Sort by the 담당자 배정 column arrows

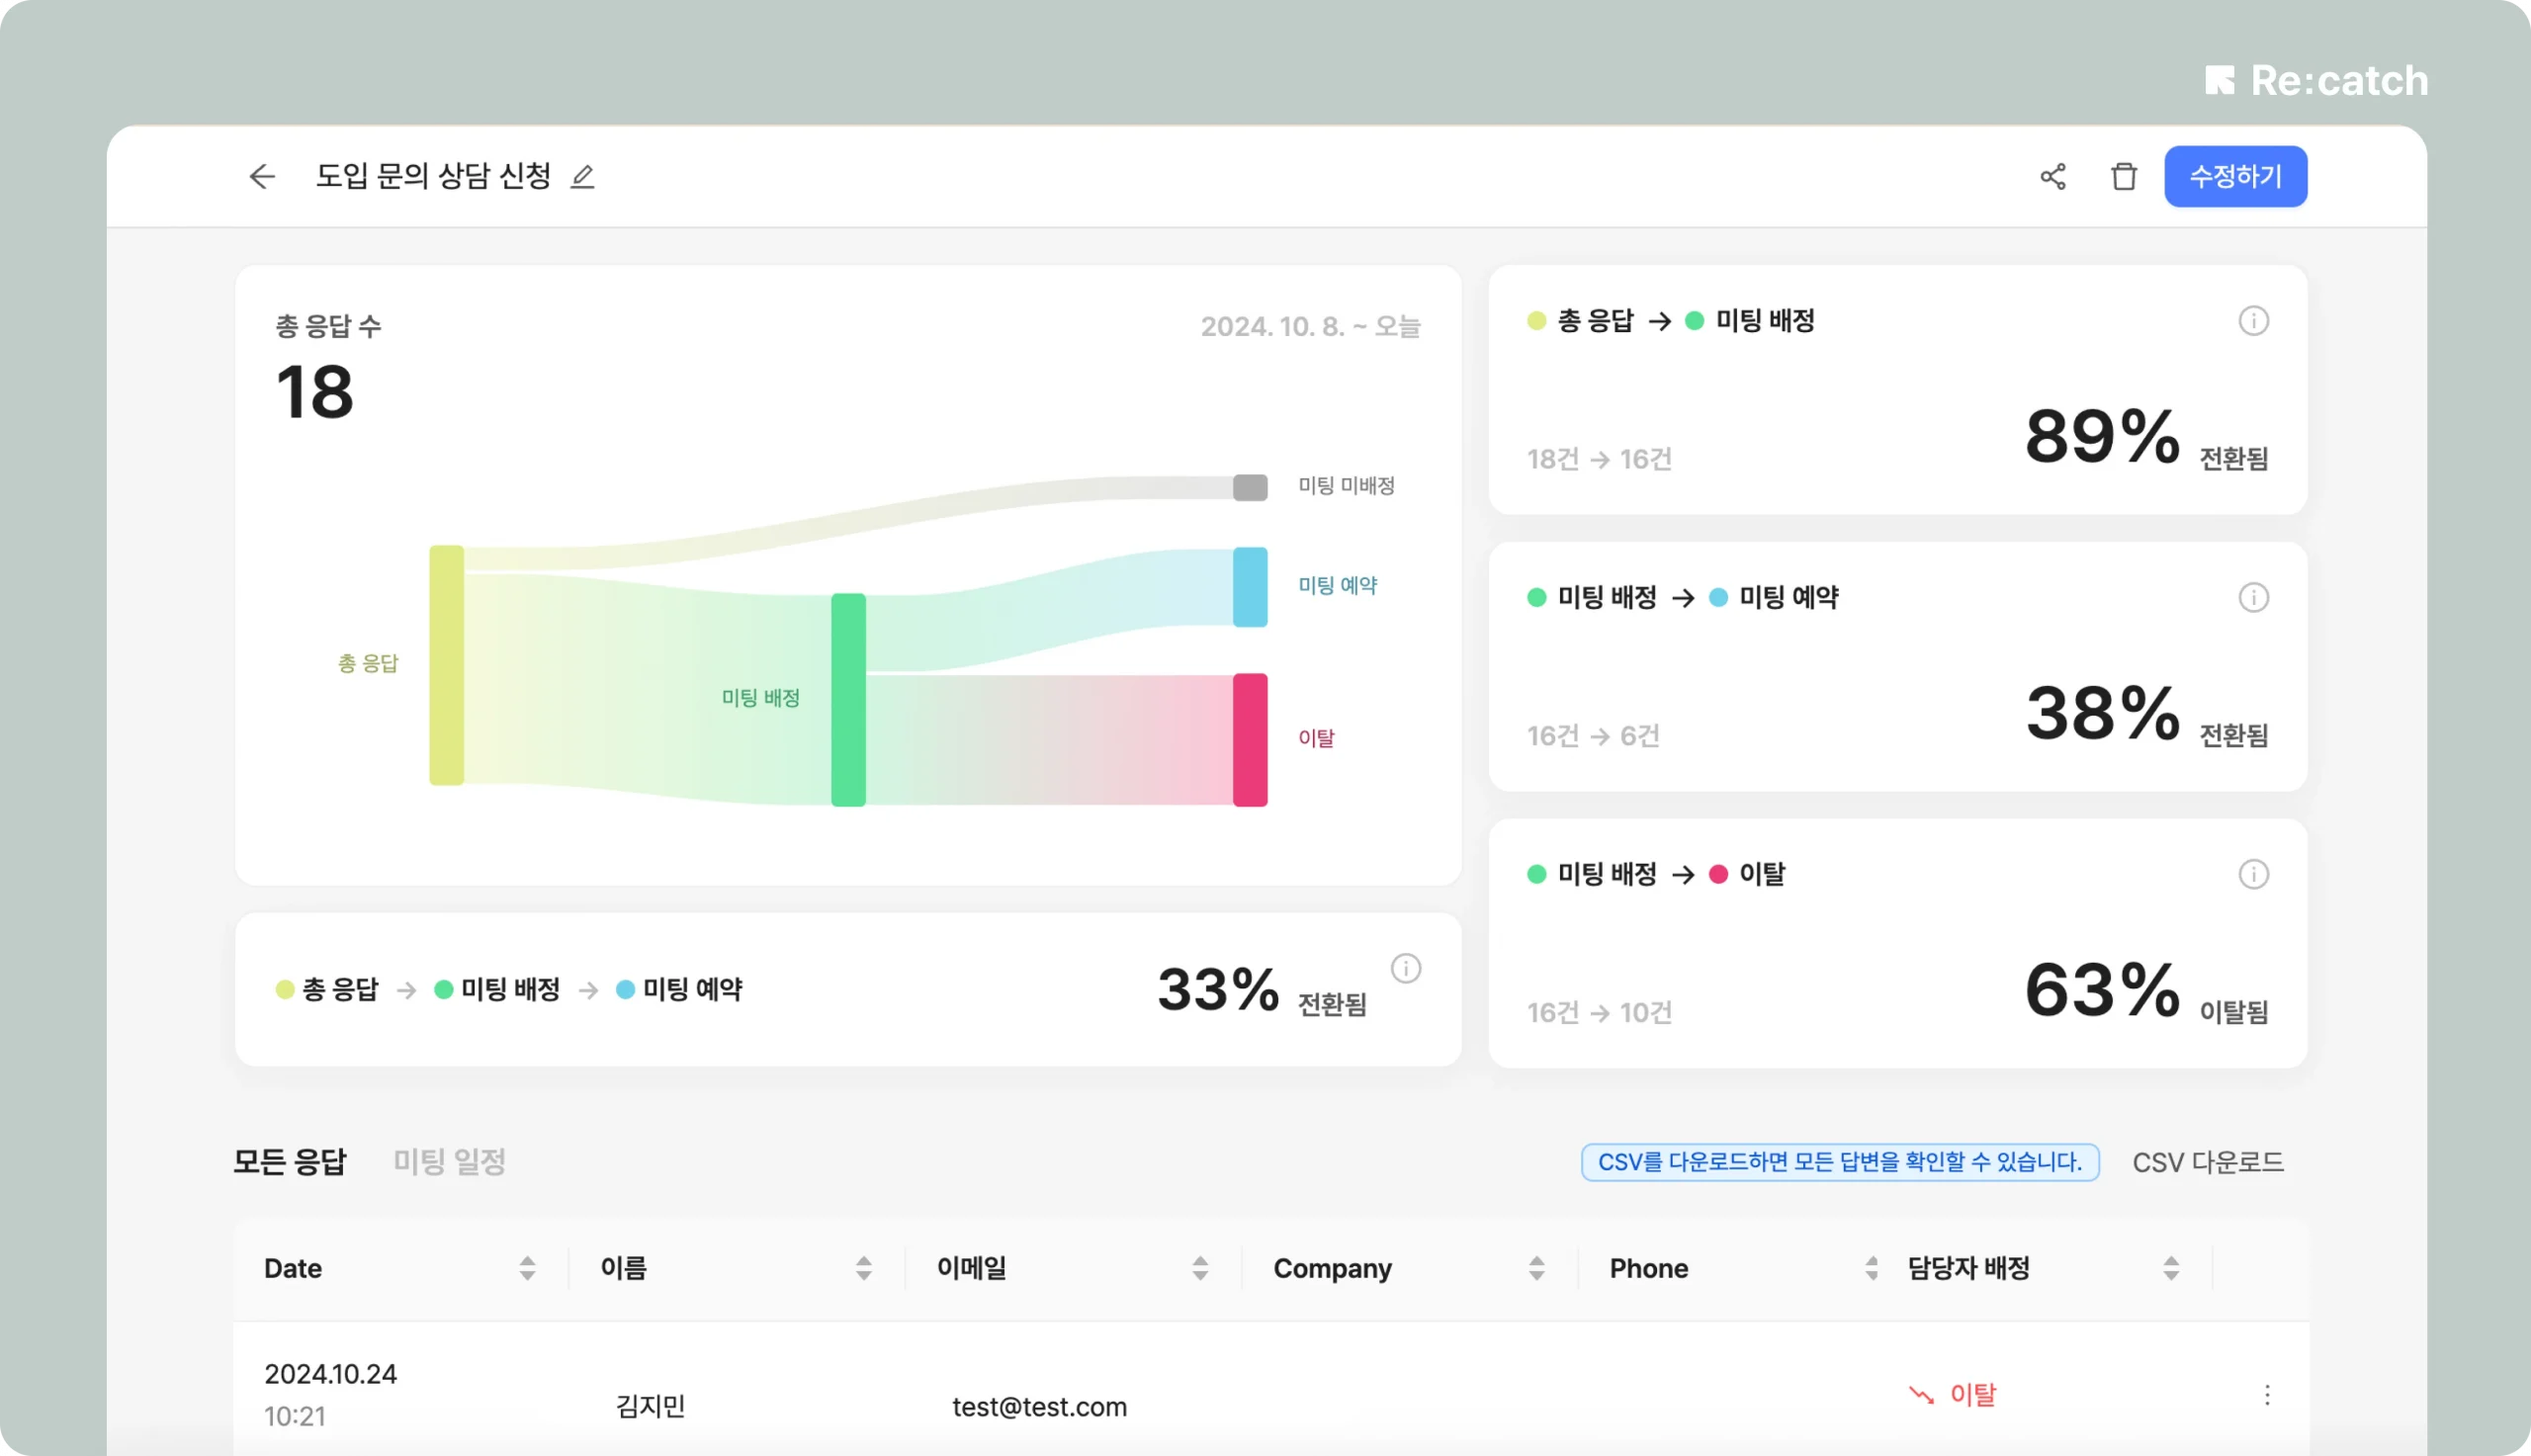click(x=2170, y=1269)
